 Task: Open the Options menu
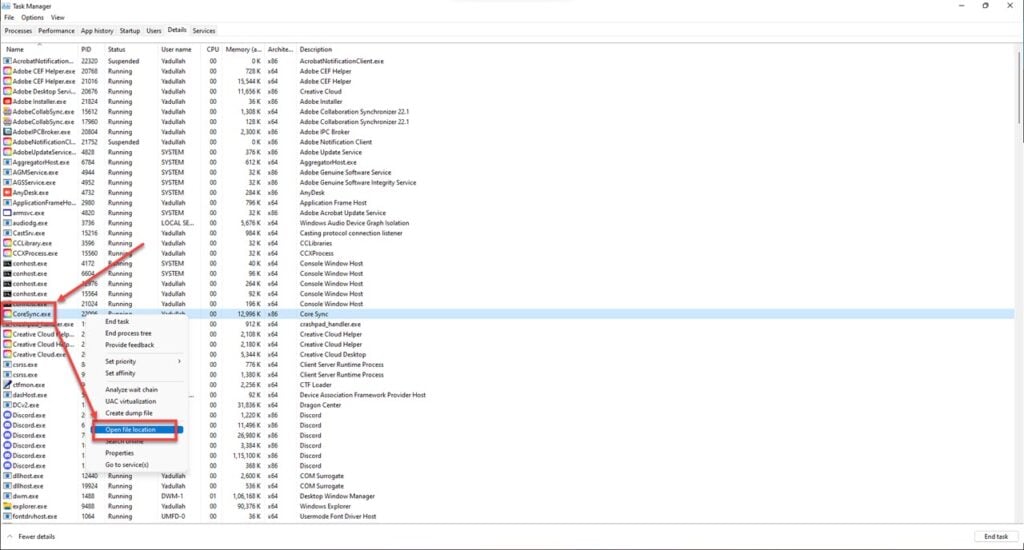pyautogui.click(x=32, y=18)
